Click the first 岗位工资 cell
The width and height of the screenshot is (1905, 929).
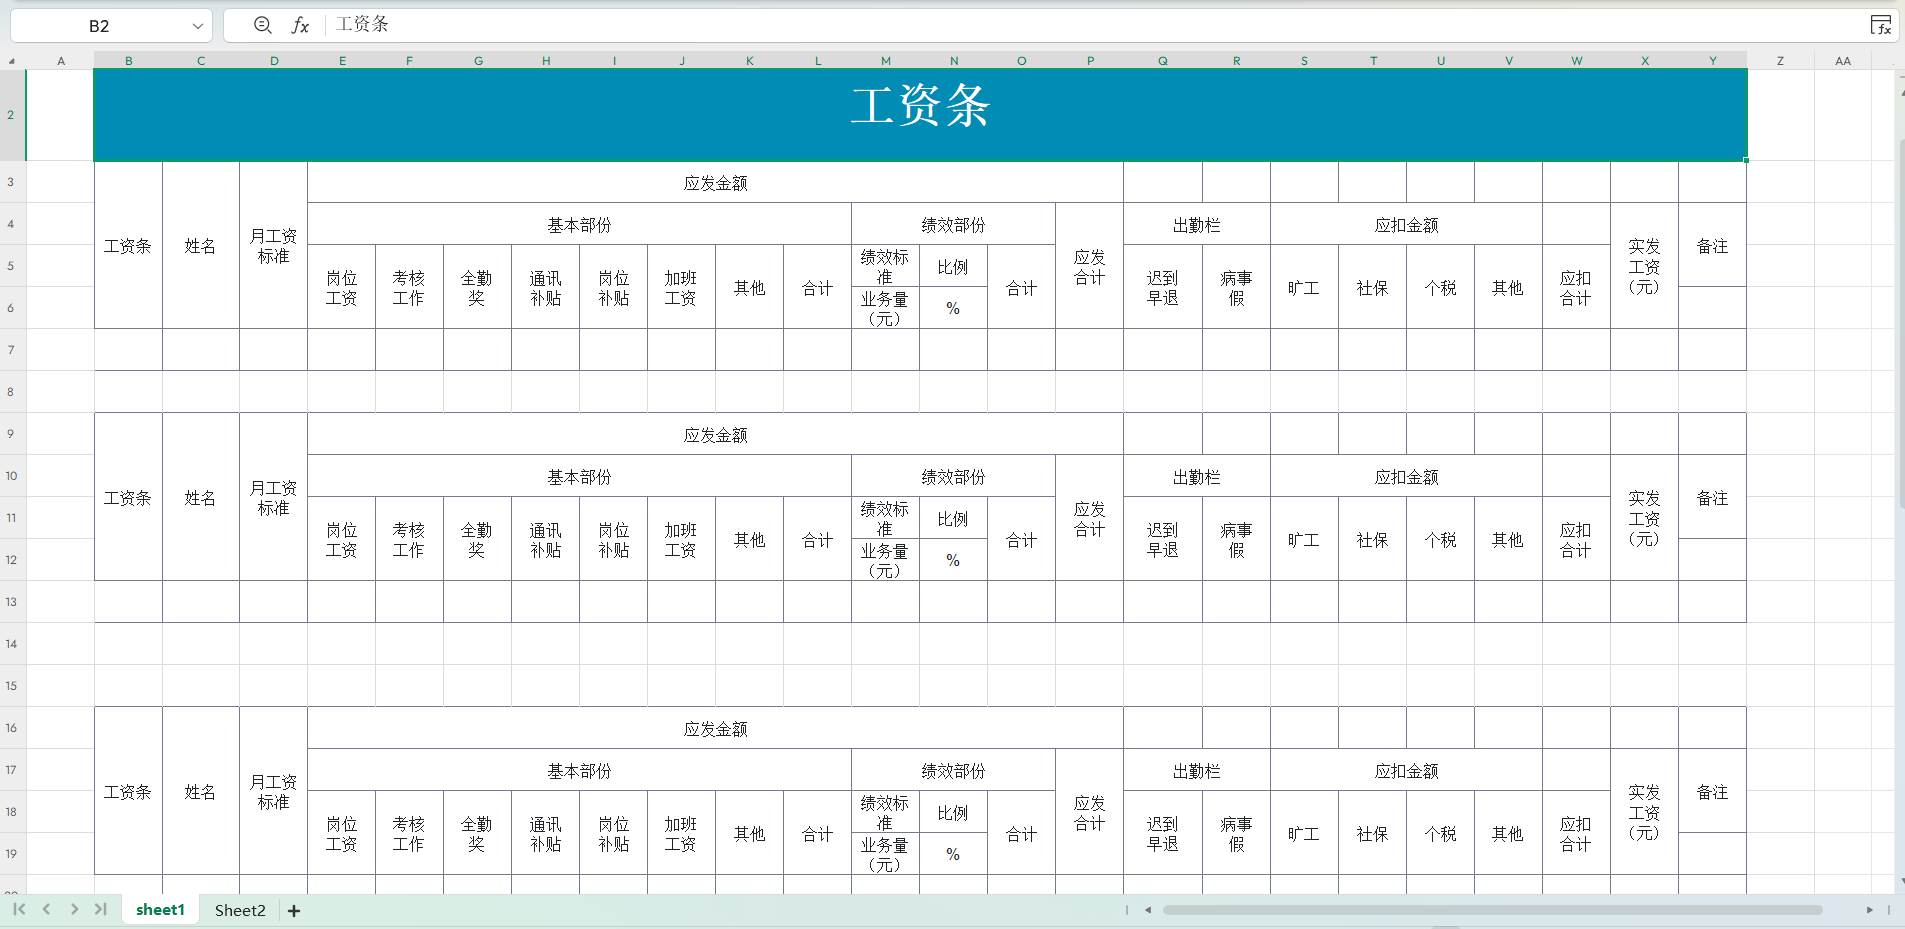(341, 288)
